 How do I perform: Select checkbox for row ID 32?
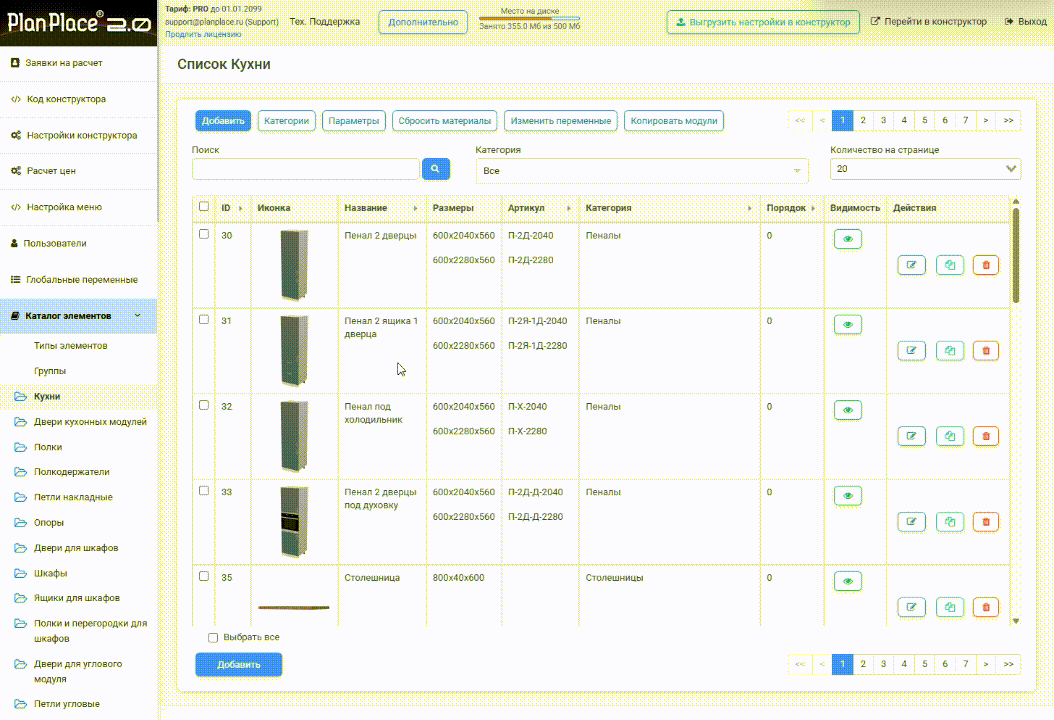[204, 405]
